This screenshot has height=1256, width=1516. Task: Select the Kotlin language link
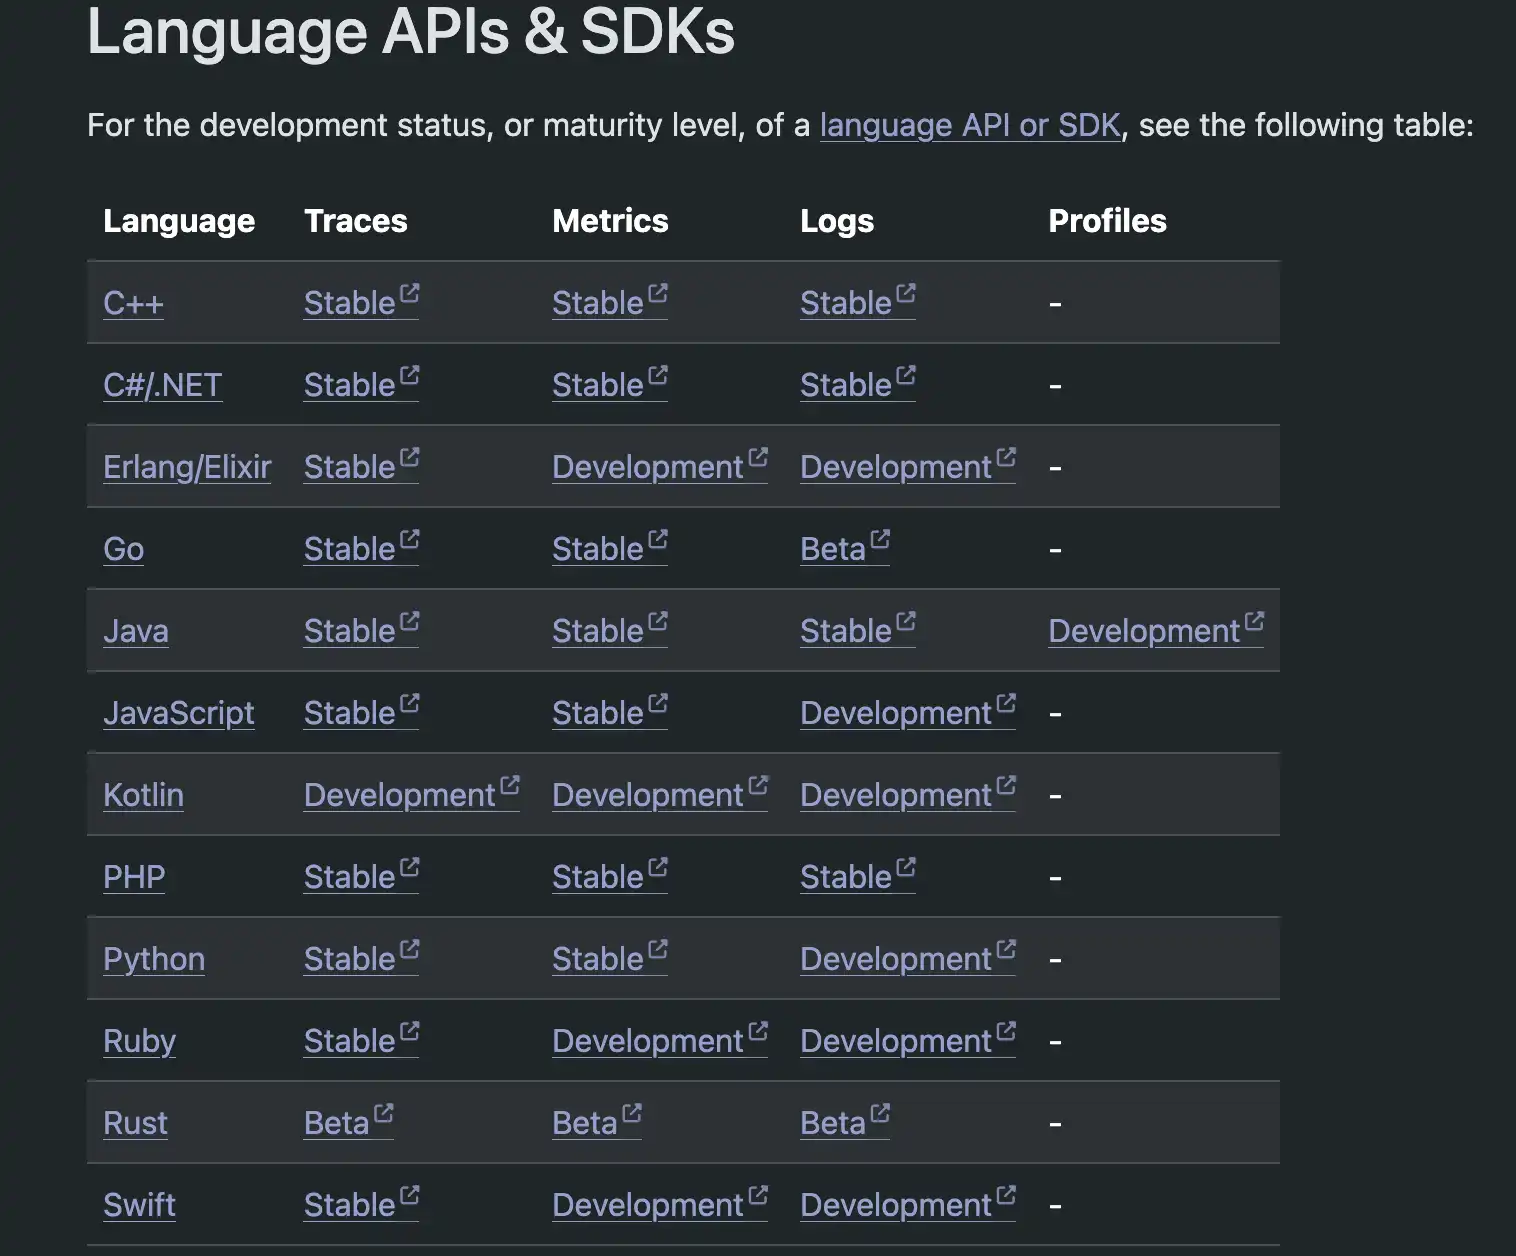143,795
